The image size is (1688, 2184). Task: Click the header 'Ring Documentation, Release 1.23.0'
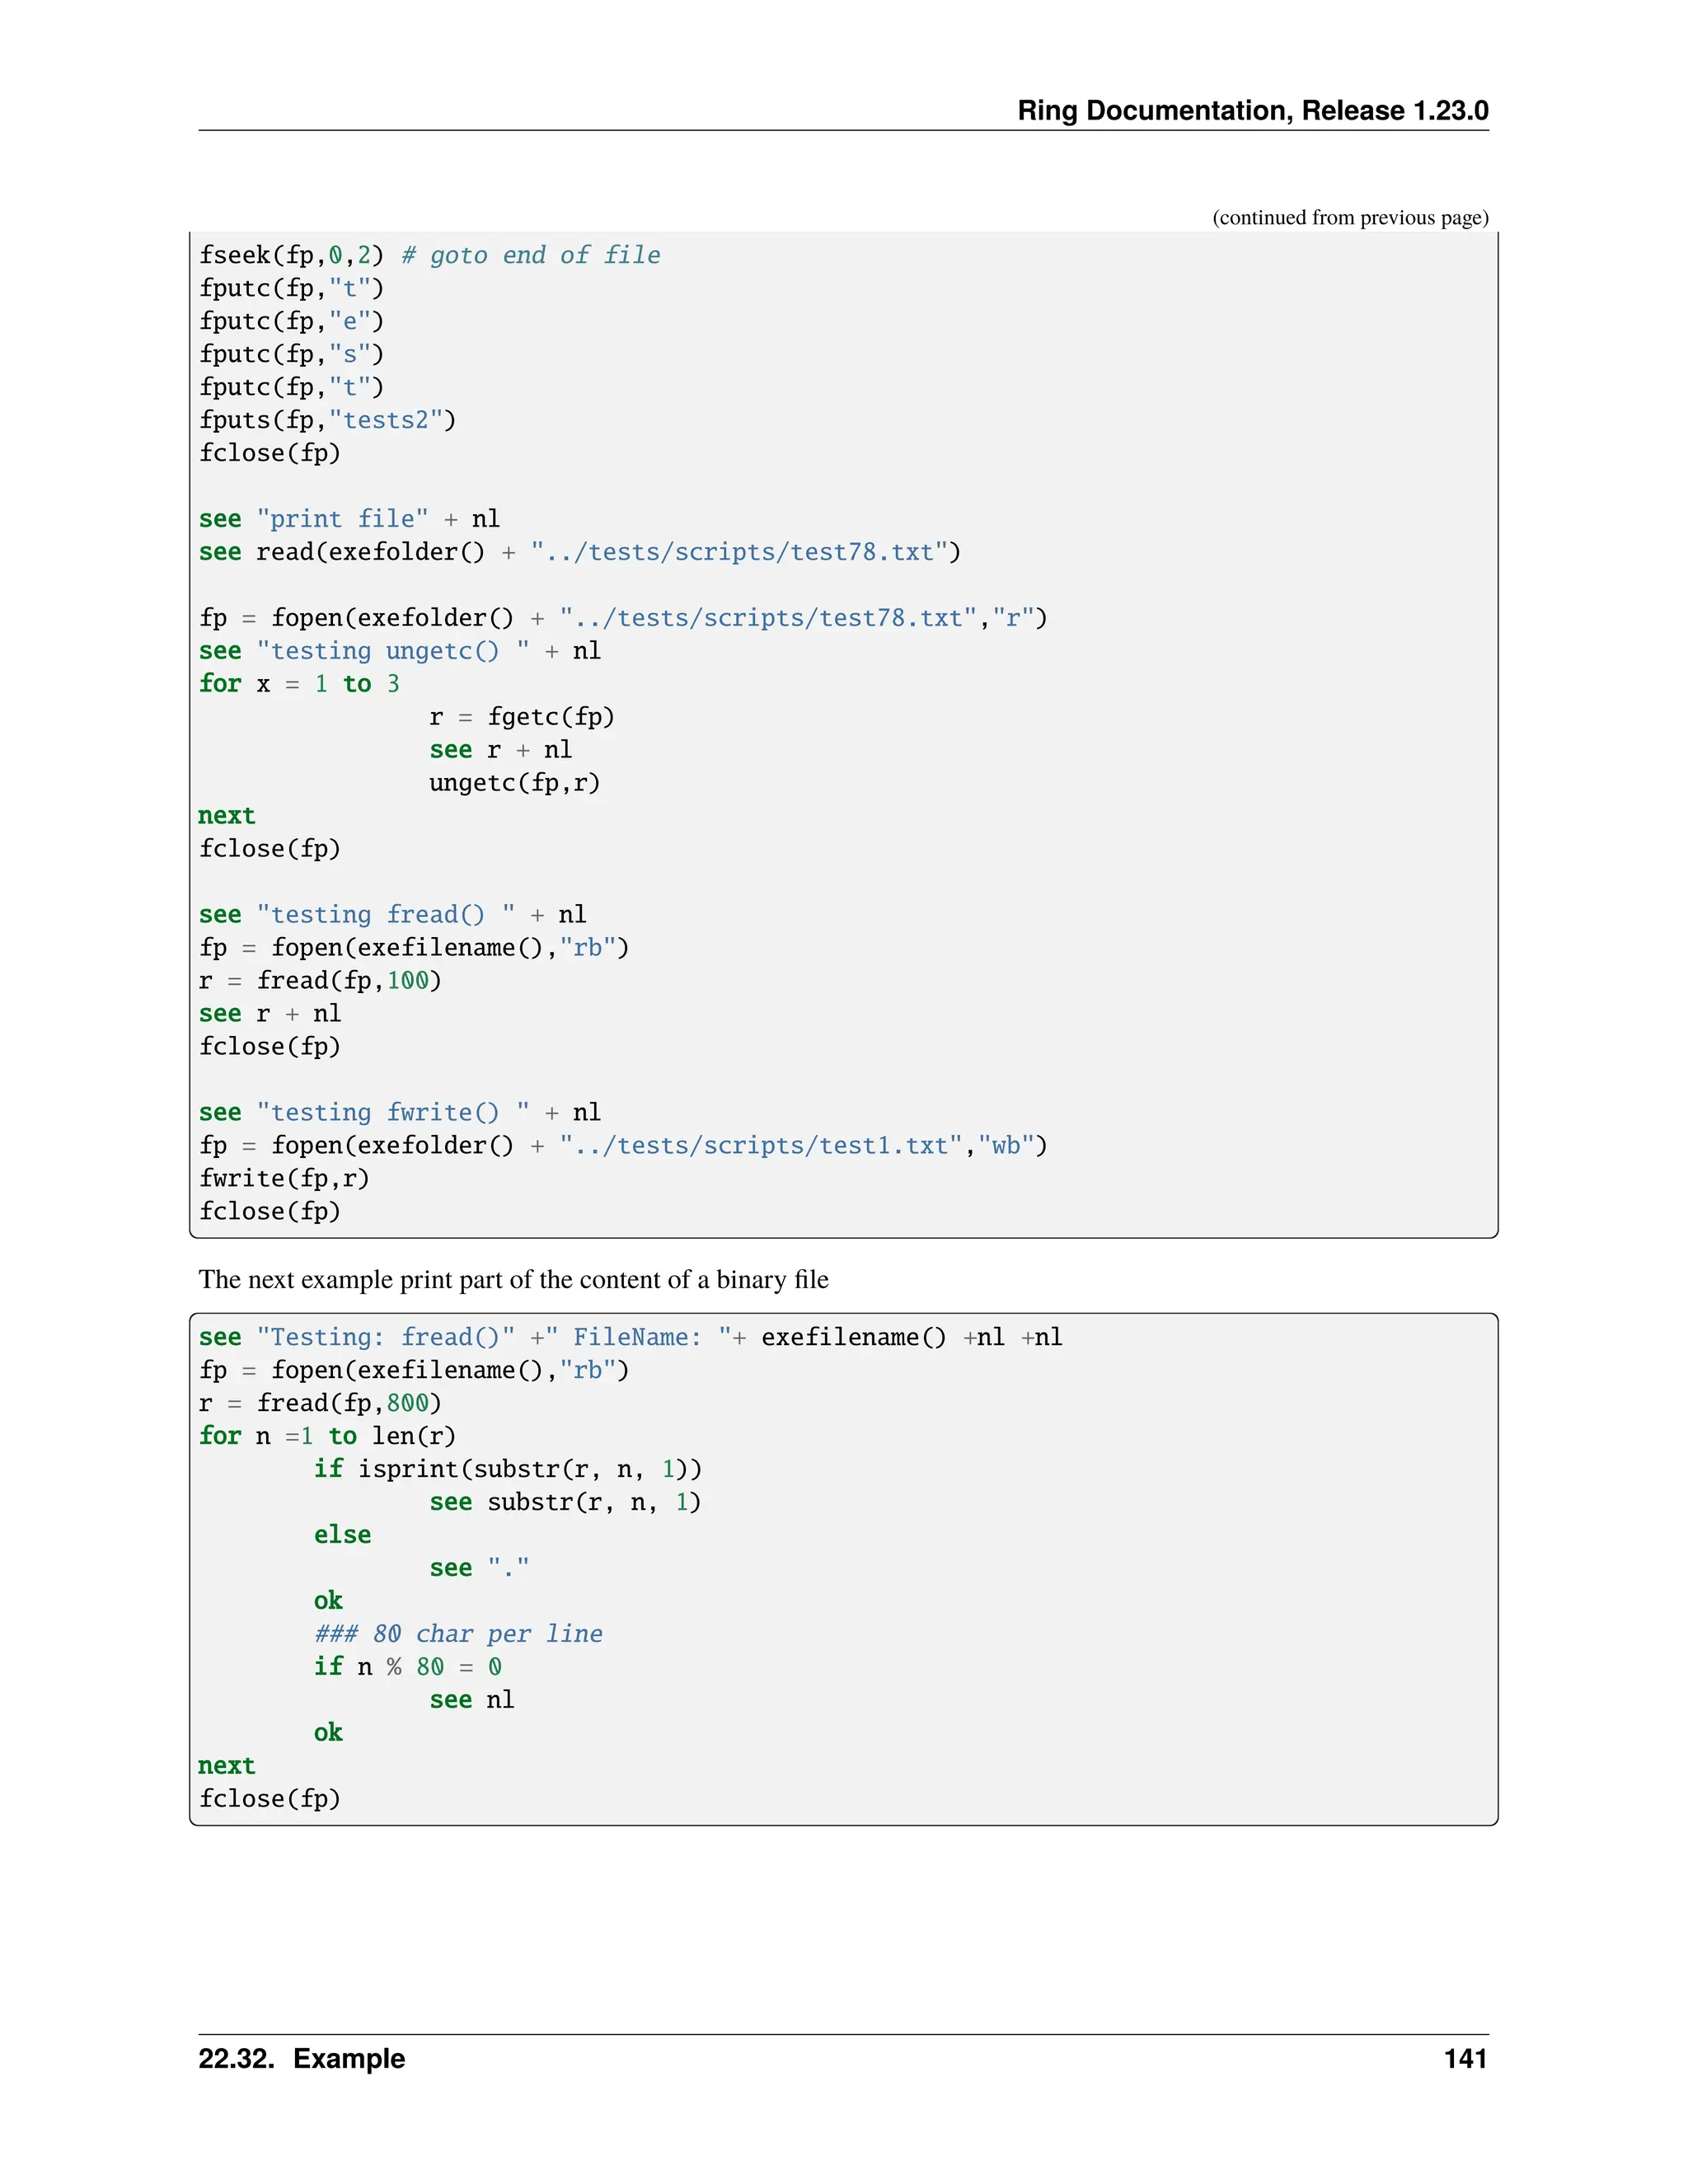tap(1252, 110)
